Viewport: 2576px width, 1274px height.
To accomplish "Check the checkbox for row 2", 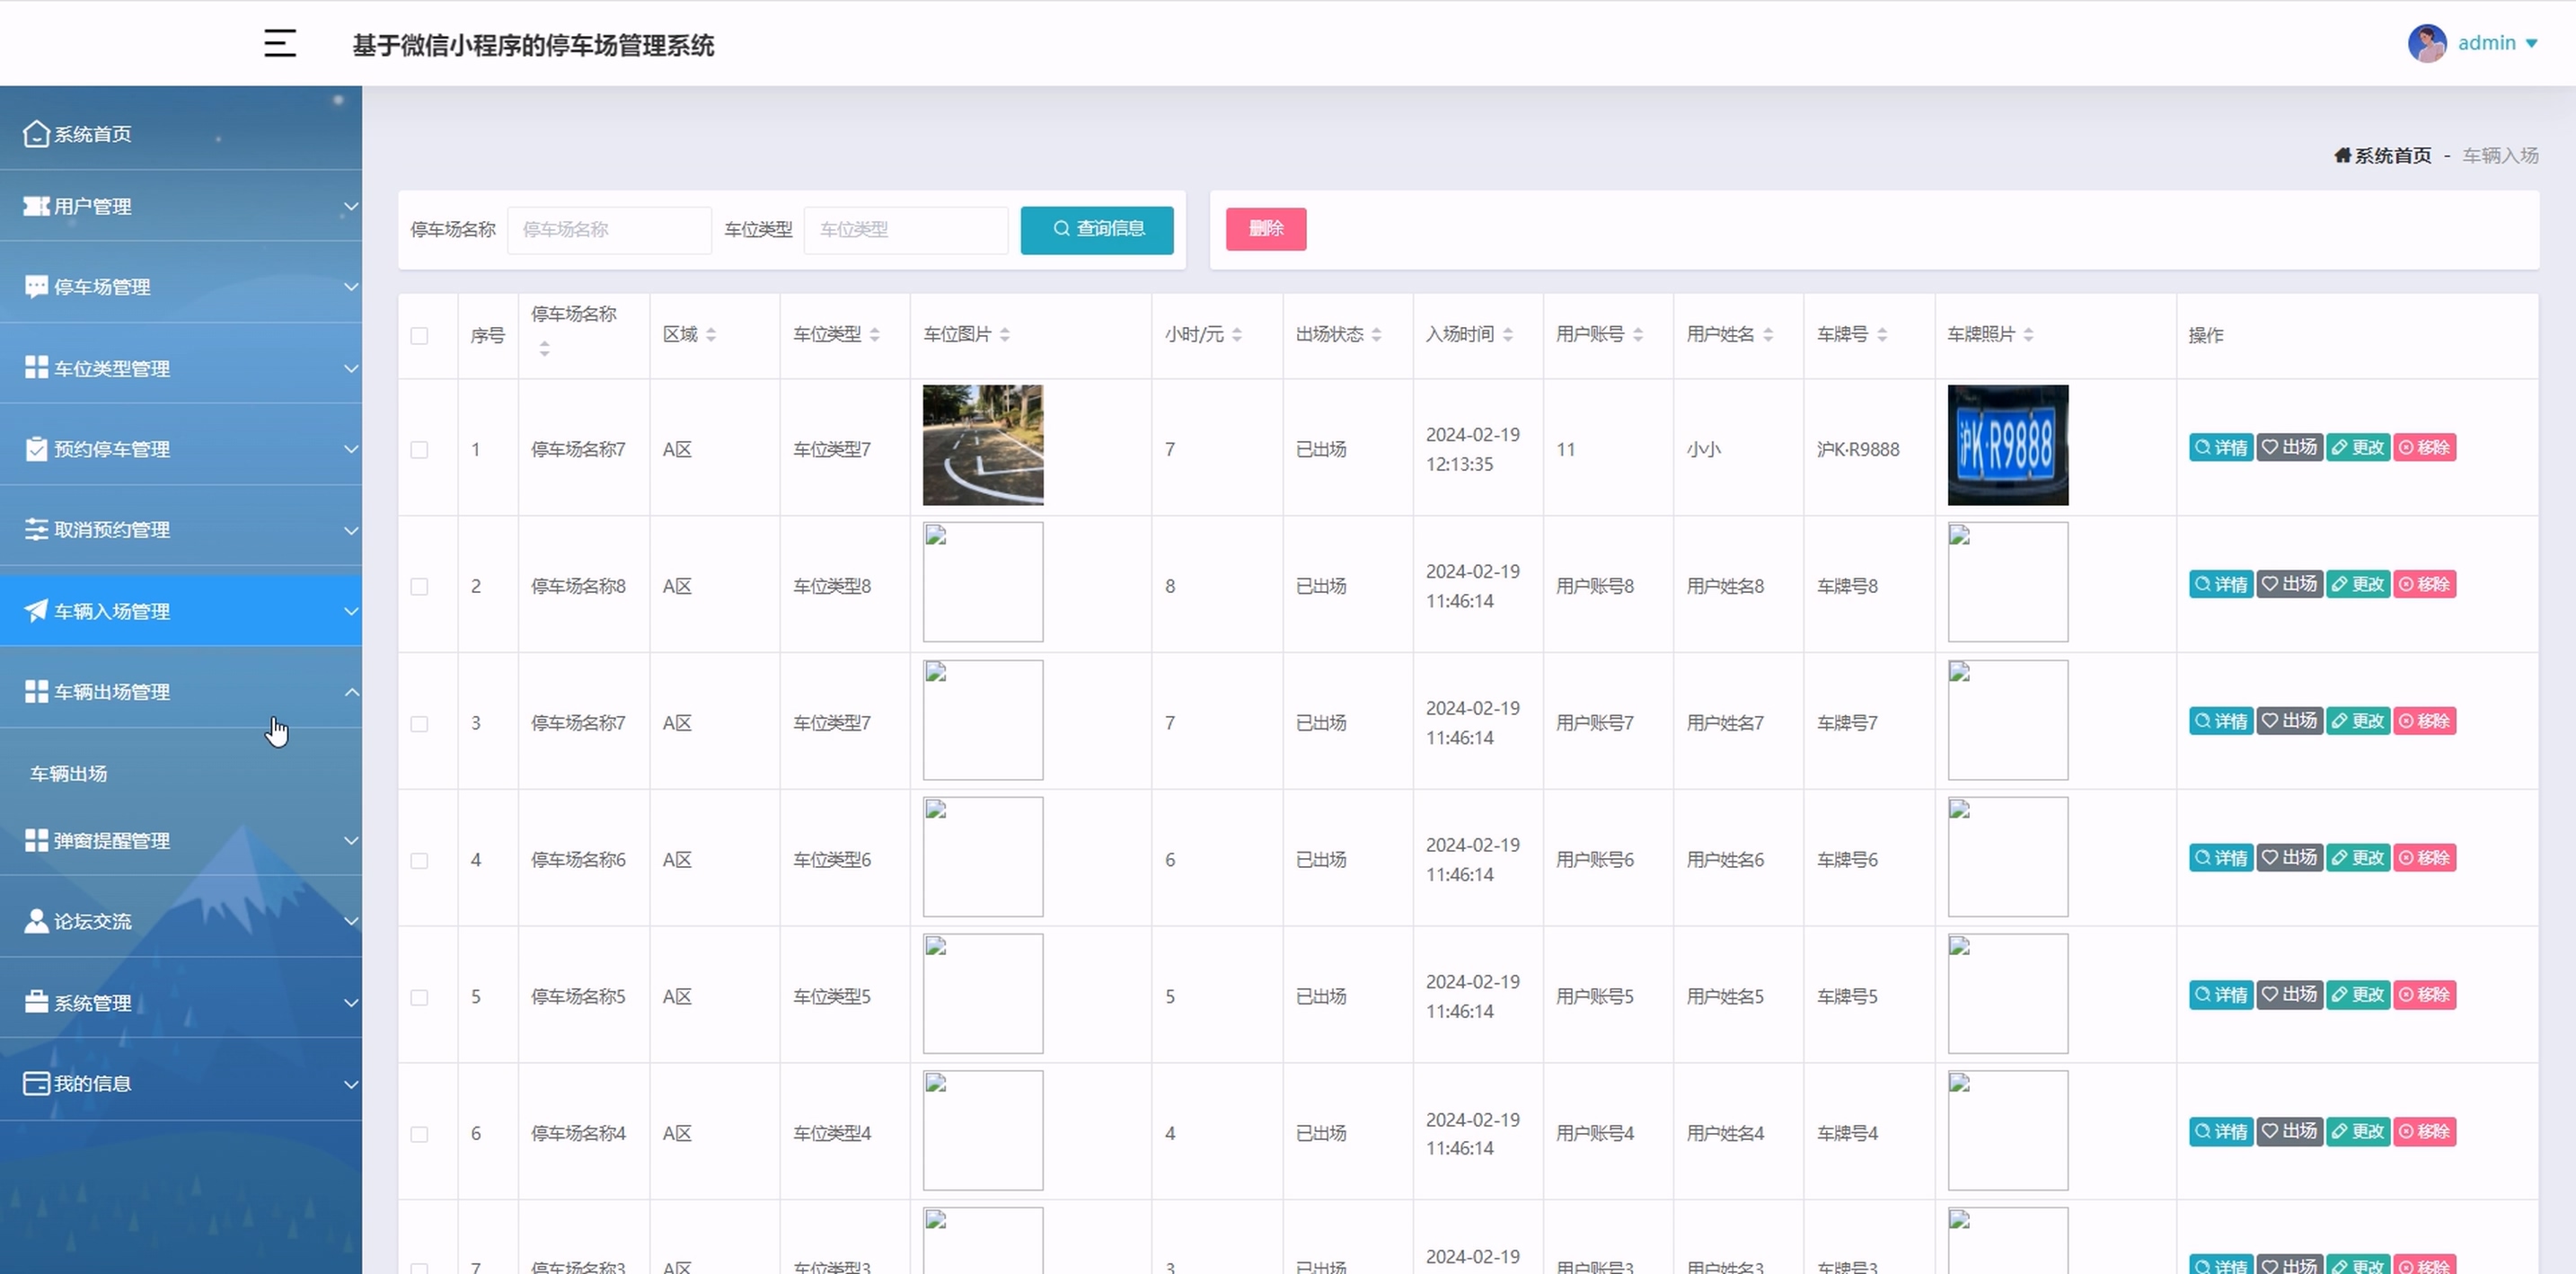I will click(x=419, y=587).
